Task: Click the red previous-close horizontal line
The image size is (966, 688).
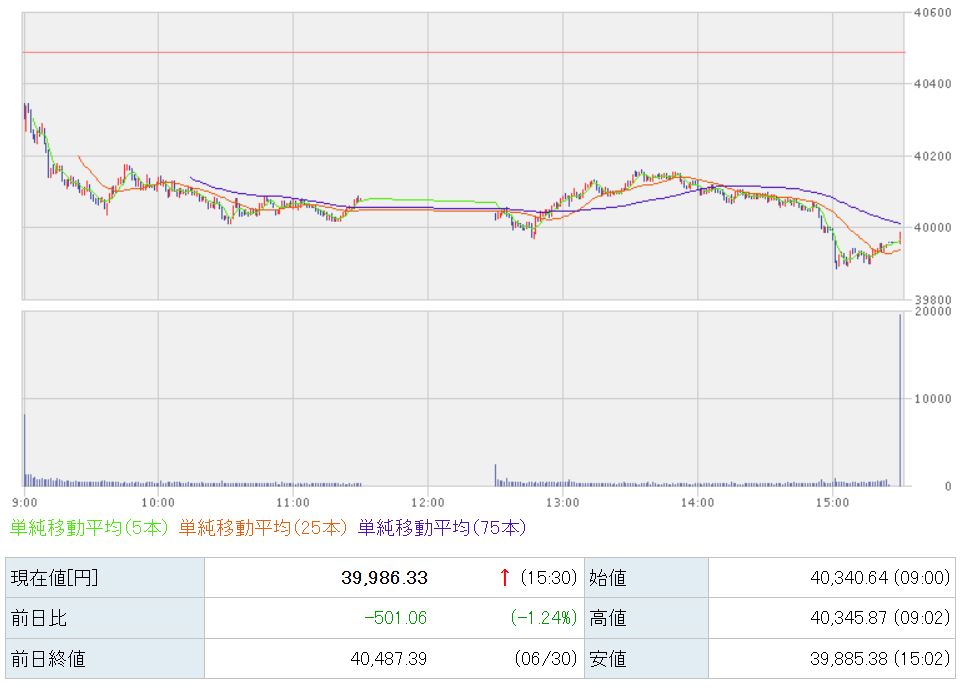Action: (463, 52)
